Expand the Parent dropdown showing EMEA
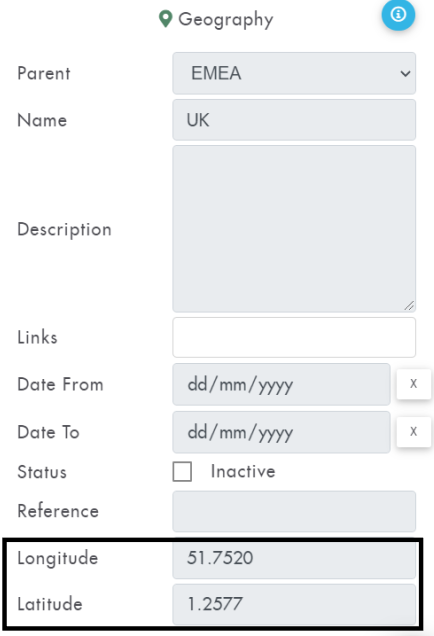The width and height of the screenshot is (434, 636). point(294,73)
